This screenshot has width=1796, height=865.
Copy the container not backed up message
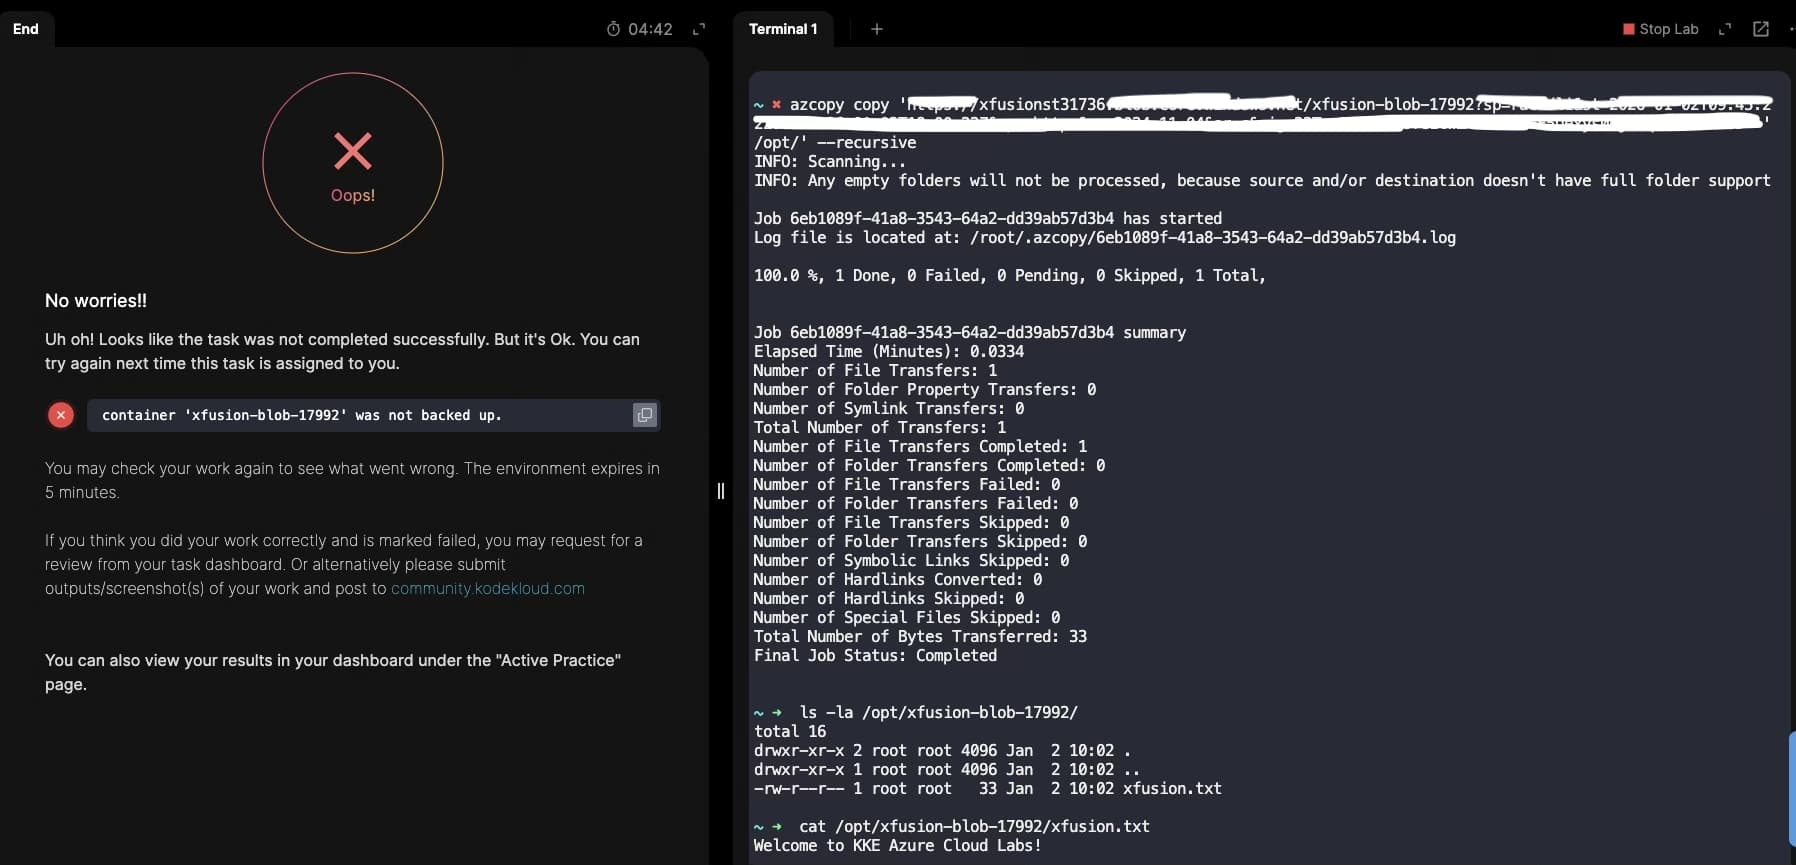[x=645, y=415]
